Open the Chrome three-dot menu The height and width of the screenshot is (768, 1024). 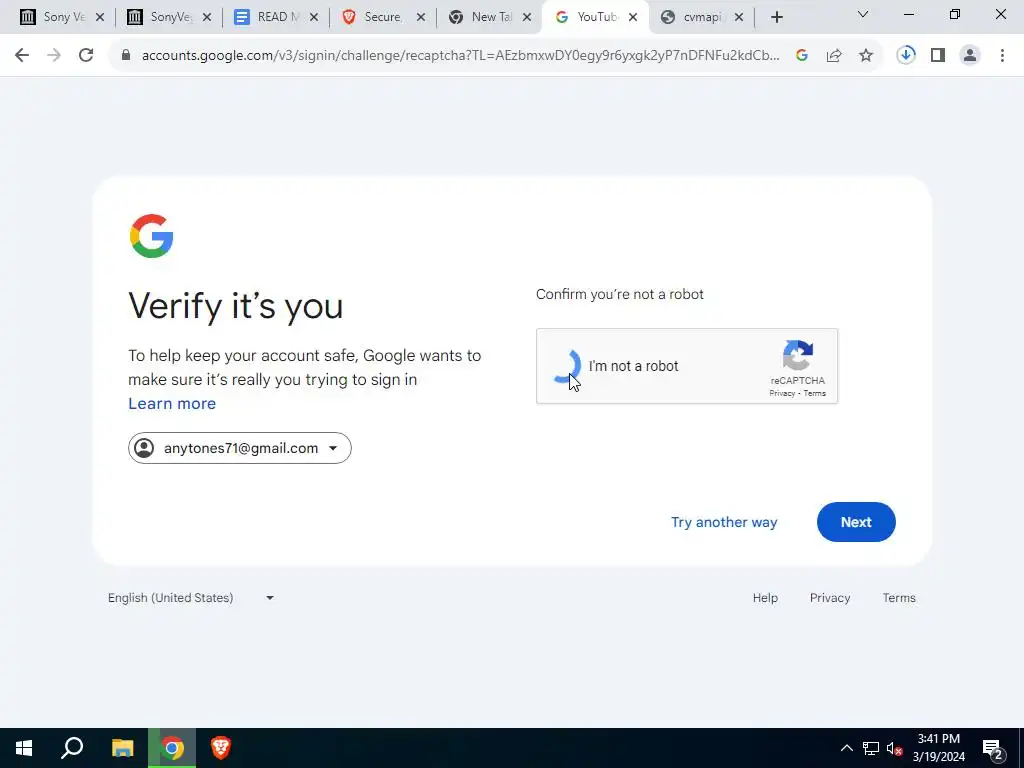click(1002, 56)
